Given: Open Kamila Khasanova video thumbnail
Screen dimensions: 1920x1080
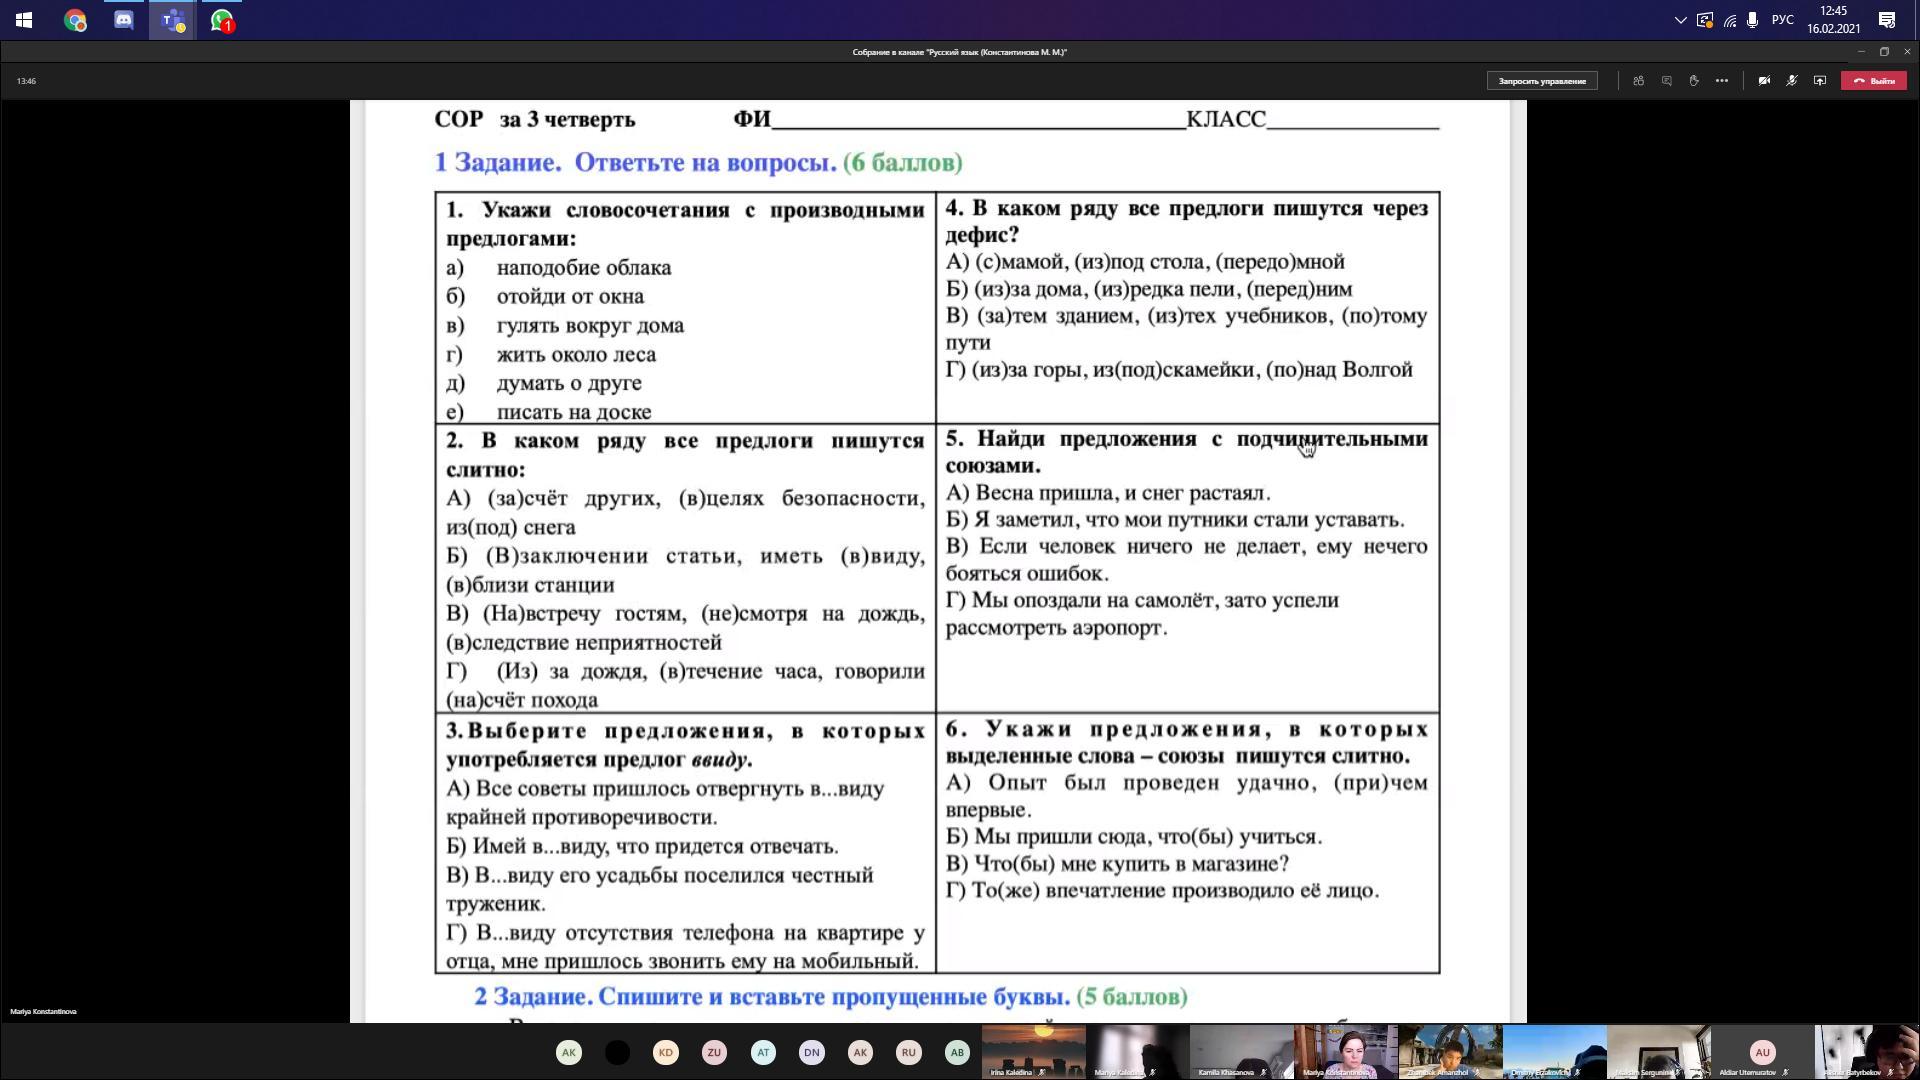Looking at the screenshot, I should coord(1241,1052).
